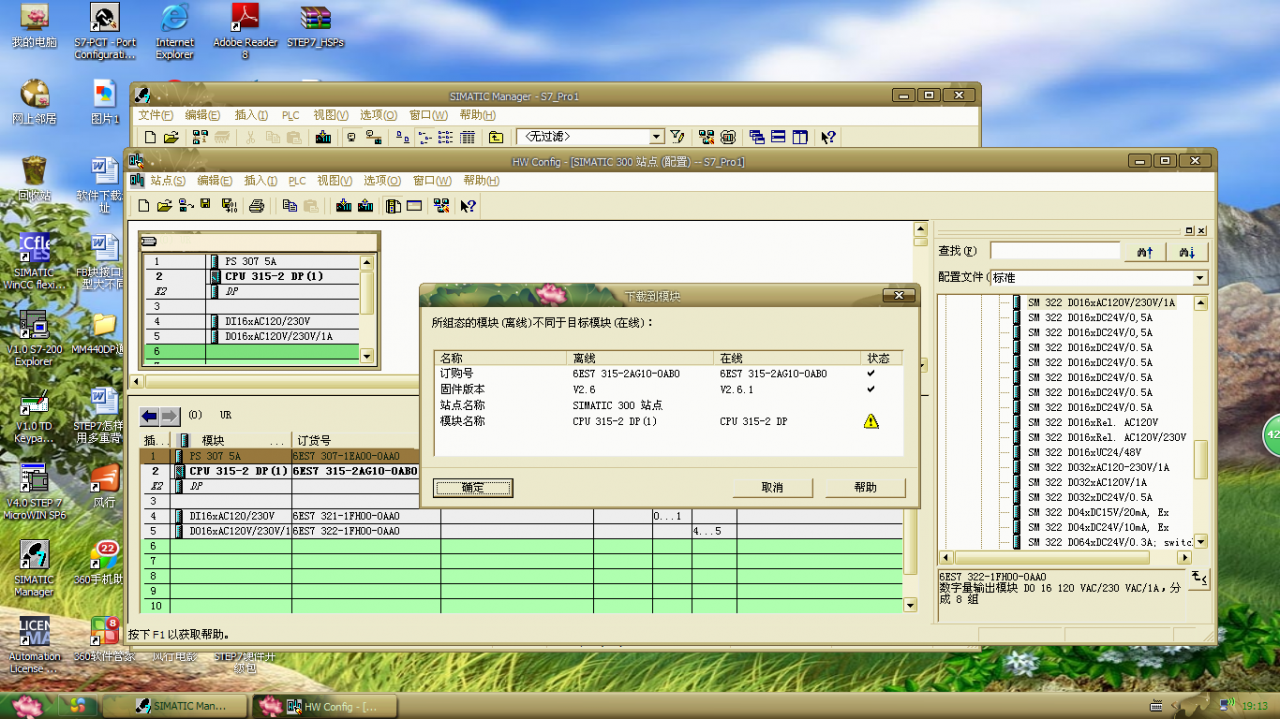Click Configure Network icon in SIMATIC Manager toolbar
This screenshot has height=719, width=1280.
coord(707,137)
